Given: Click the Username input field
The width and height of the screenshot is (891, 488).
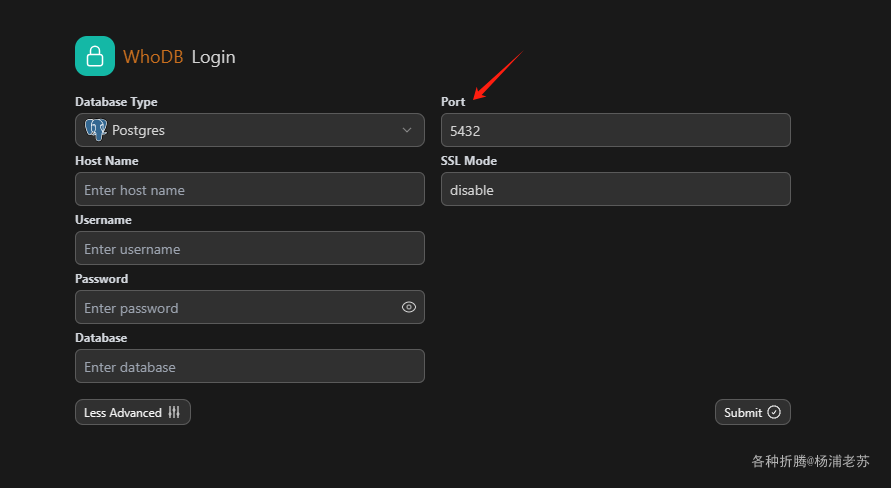Looking at the screenshot, I should coord(249,249).
